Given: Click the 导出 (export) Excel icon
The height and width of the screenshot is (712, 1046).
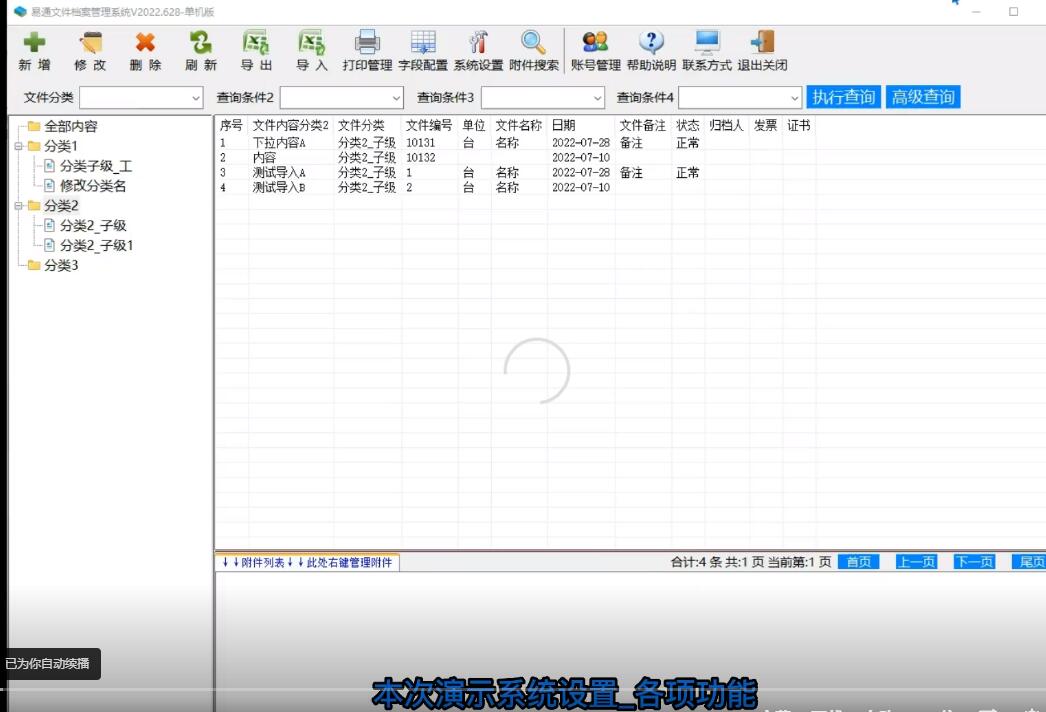Looking at the screenshot, I should pyautogui.click(x=256, y=43).
